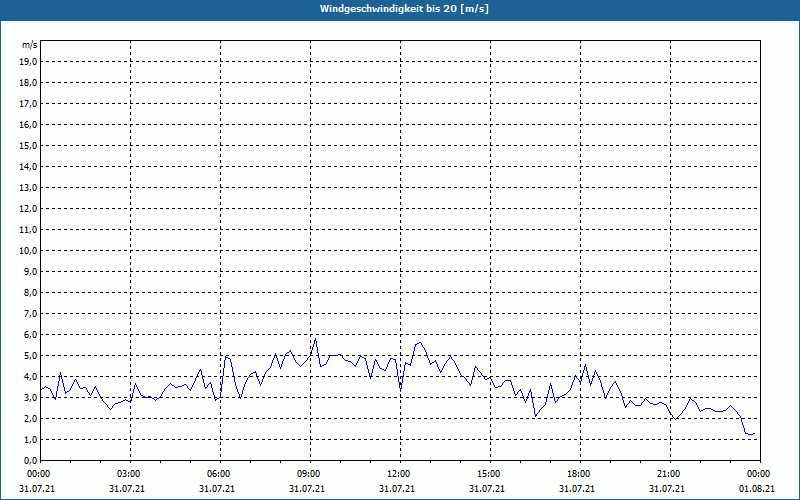Click the 18,0 y-axis label

28,83
